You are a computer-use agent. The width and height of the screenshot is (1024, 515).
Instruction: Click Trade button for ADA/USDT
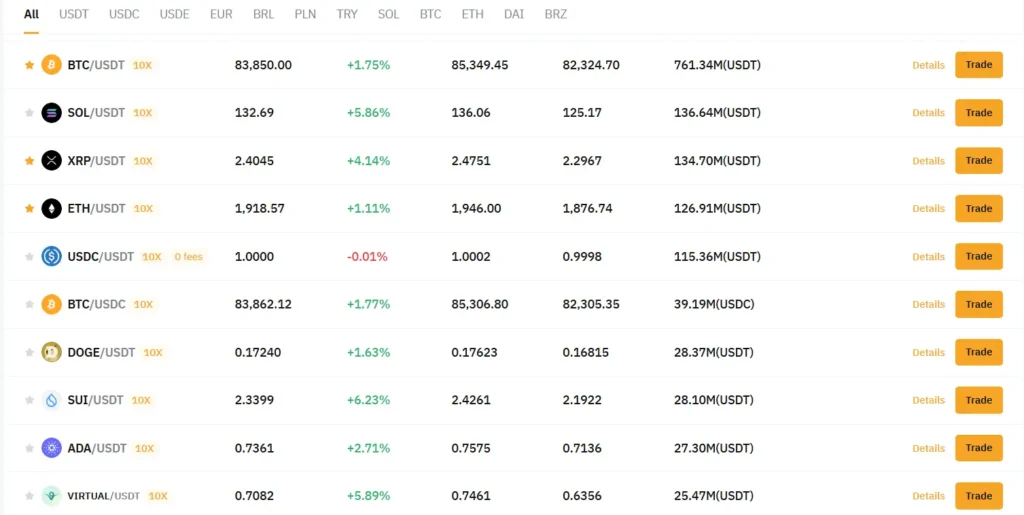tap(979, 448)
